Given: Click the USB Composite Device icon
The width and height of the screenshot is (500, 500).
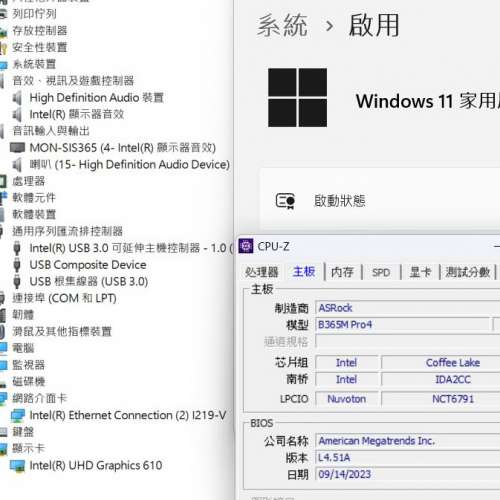Looking at the screenshot, I should click(17, 265).
